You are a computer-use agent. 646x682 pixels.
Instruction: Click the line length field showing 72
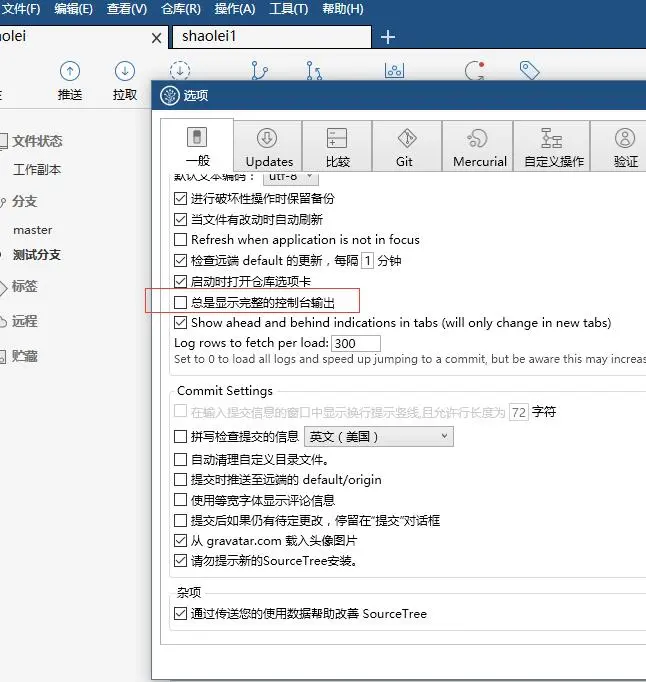[x=519, y=412]
